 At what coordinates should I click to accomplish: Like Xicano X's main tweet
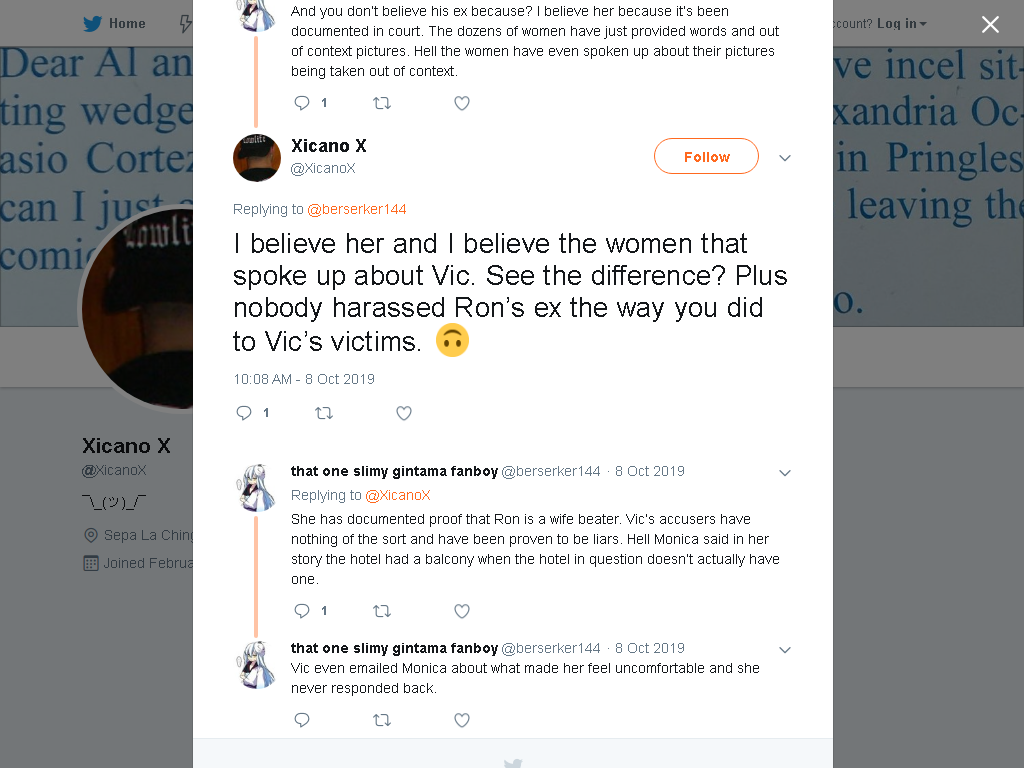coord(404,413)
